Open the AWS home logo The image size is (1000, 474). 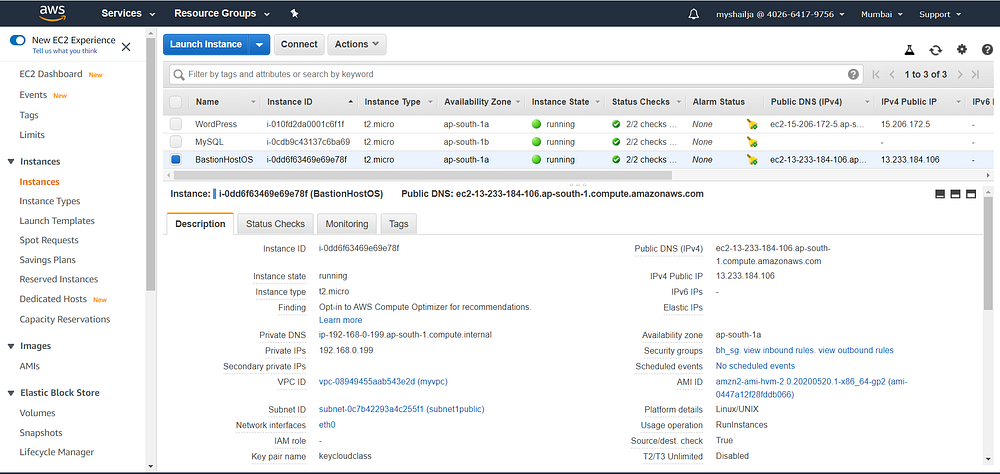52,13
